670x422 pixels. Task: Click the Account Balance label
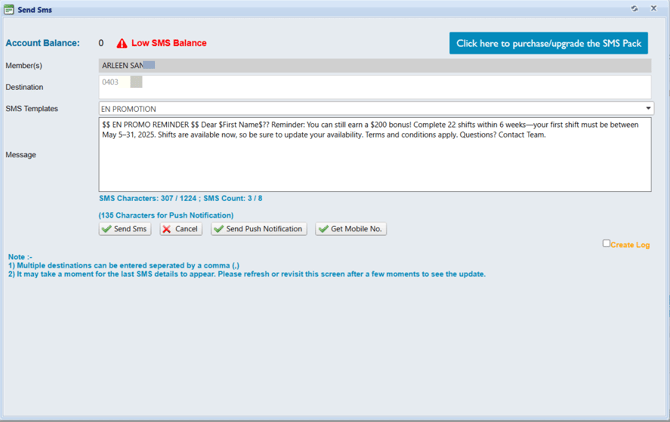(42, 43)
